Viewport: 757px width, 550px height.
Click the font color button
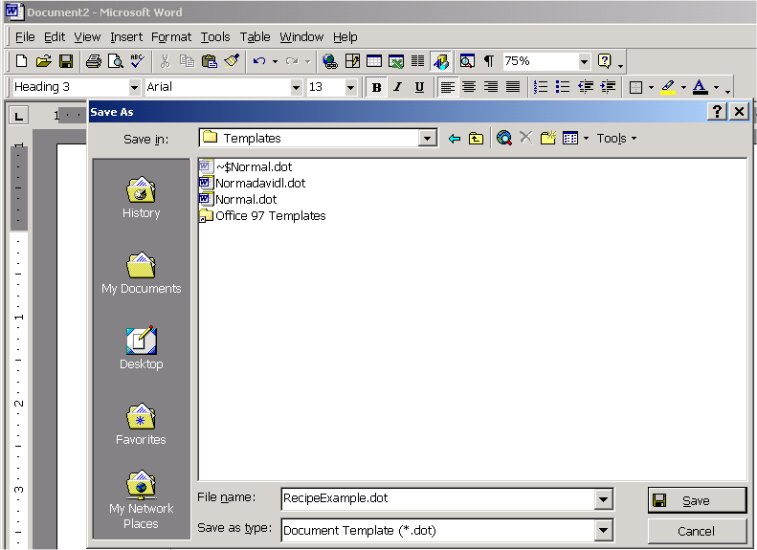point(700,88)
